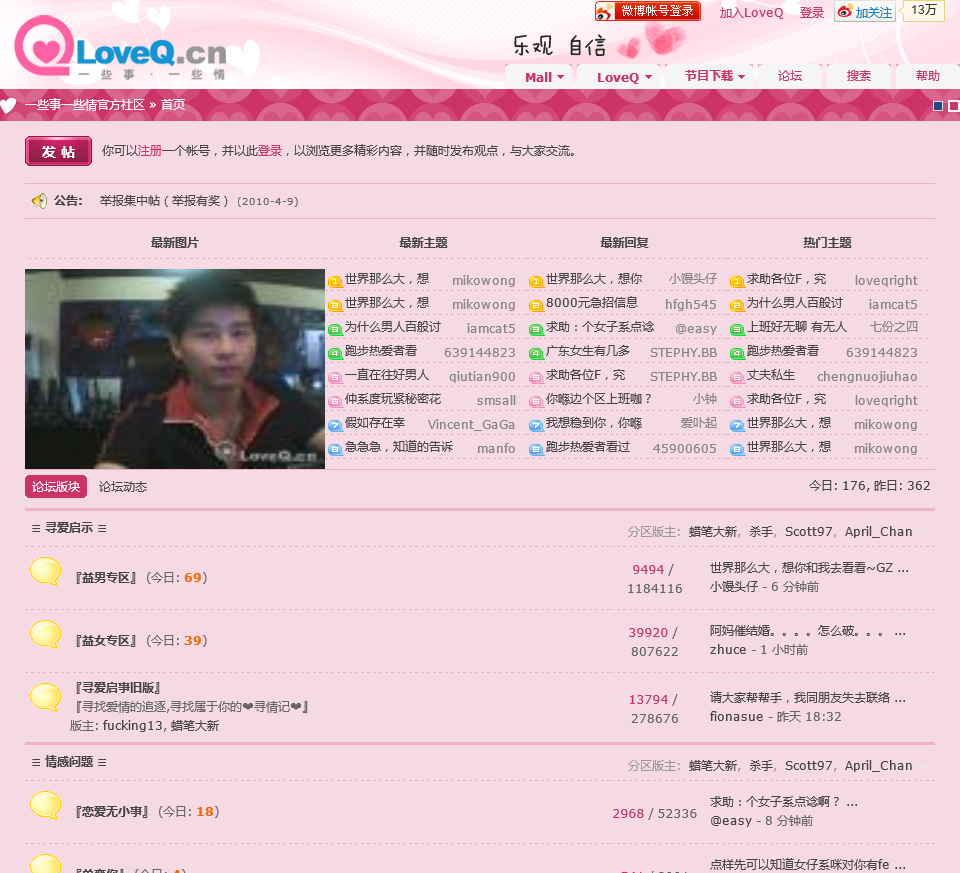Click username qiutian900
The image size is (960, 873).
point(482,377)
